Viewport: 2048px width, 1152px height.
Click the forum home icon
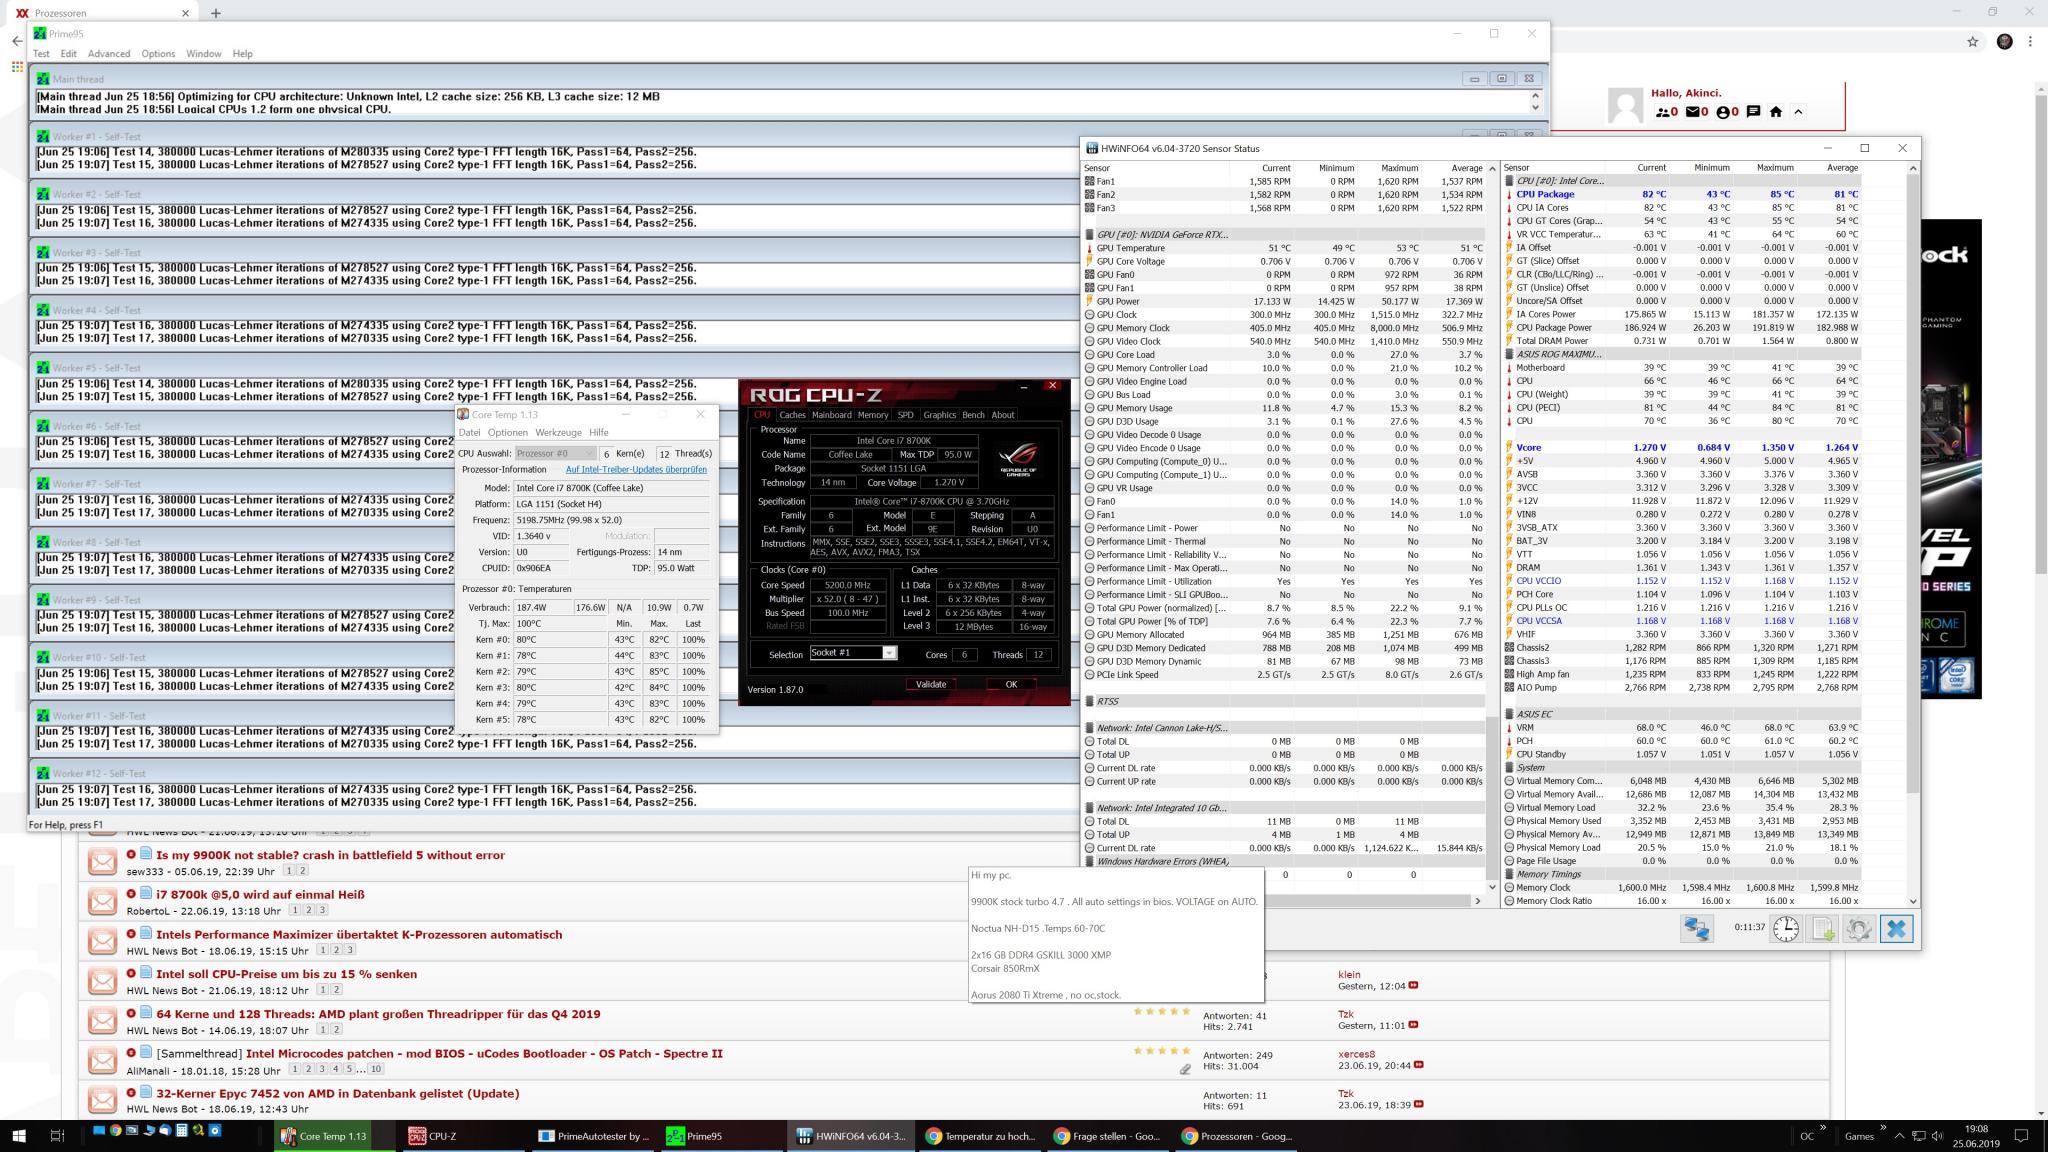(1775, 112)
